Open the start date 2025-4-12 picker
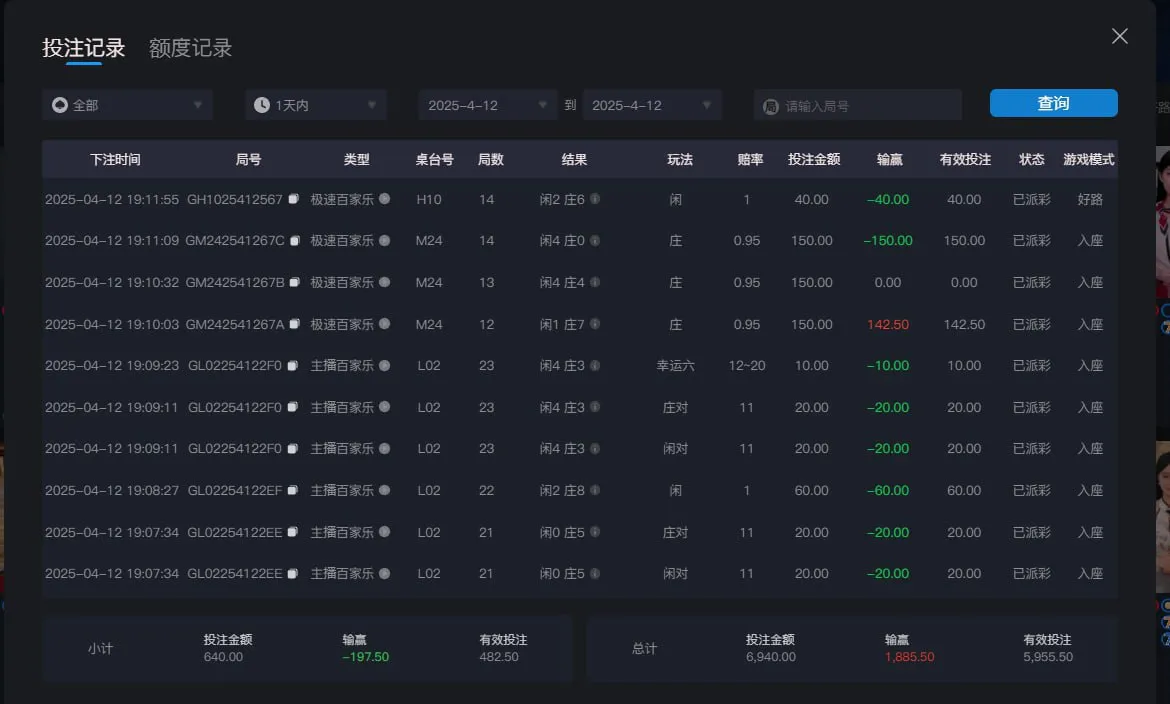Viewport: 1170px width, 704px height. [487, 104]
